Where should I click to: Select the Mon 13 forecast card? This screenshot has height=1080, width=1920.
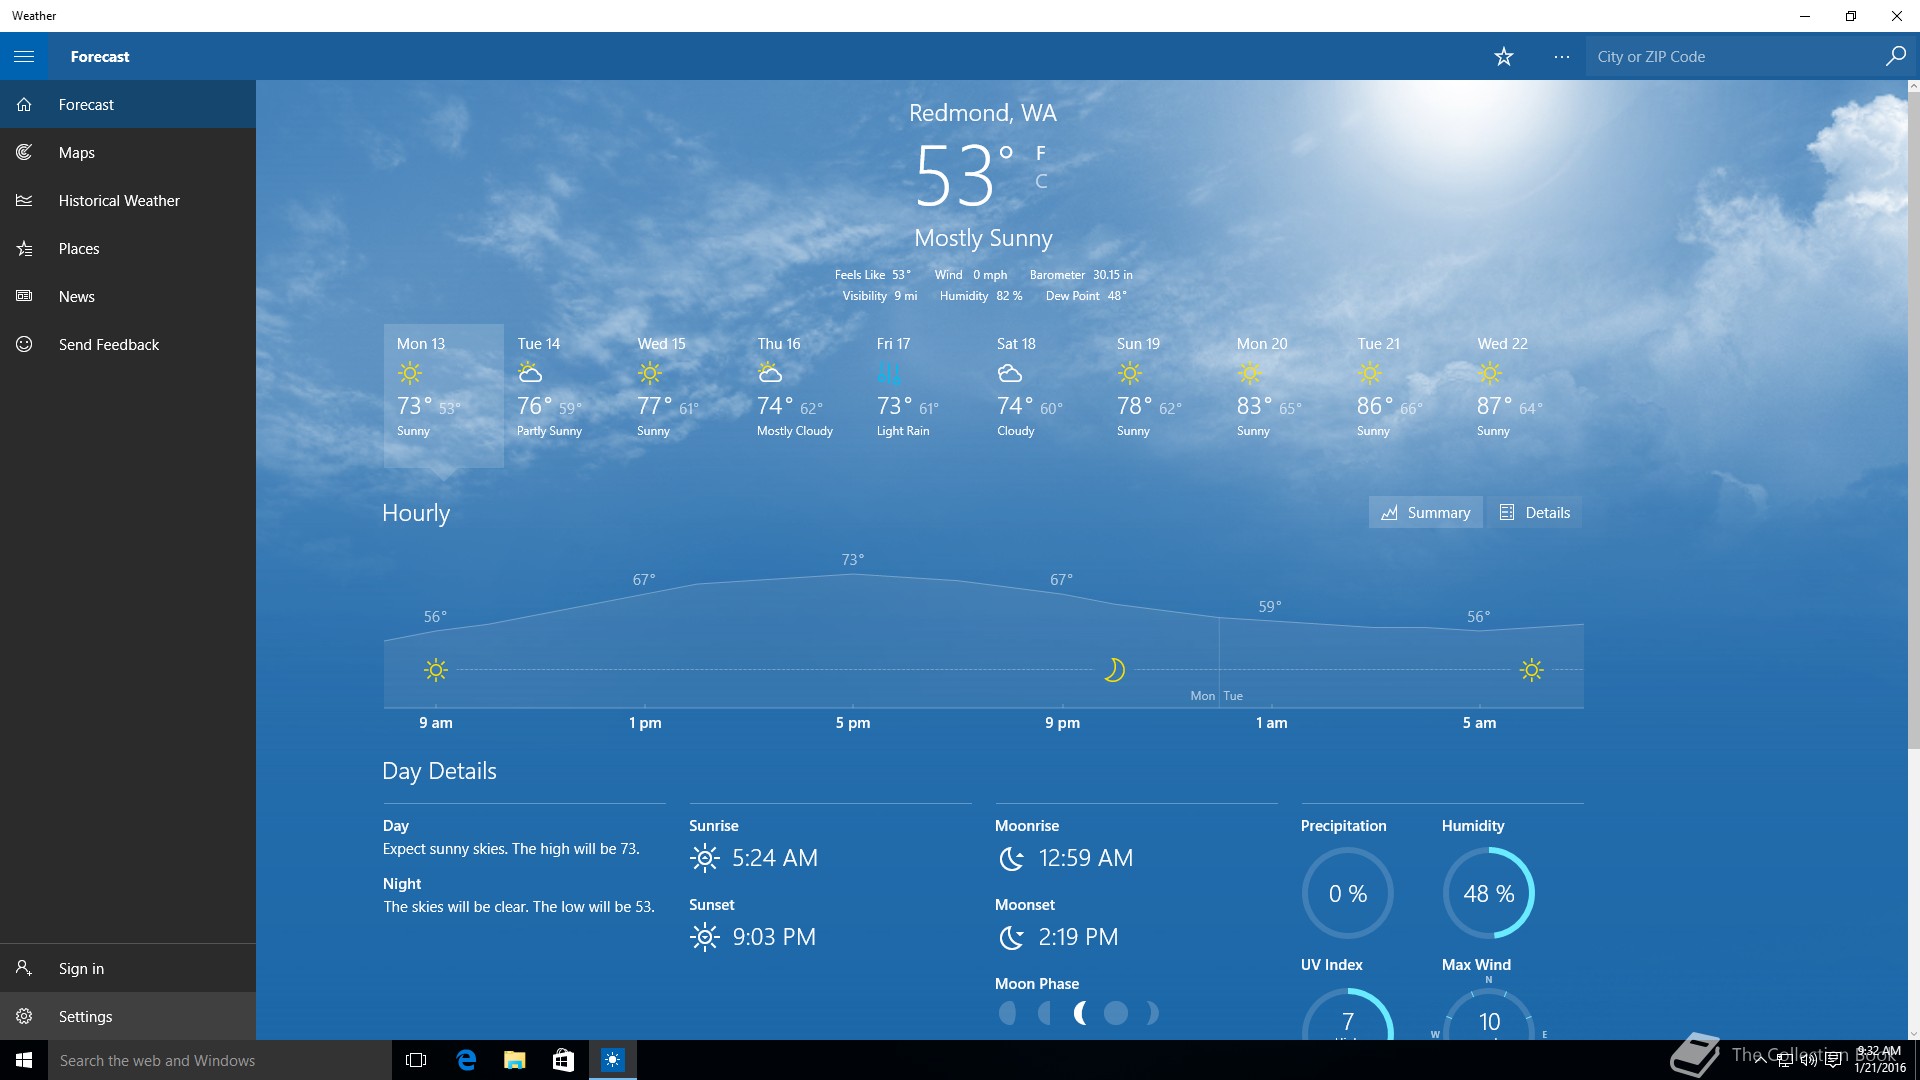[443, 395]
